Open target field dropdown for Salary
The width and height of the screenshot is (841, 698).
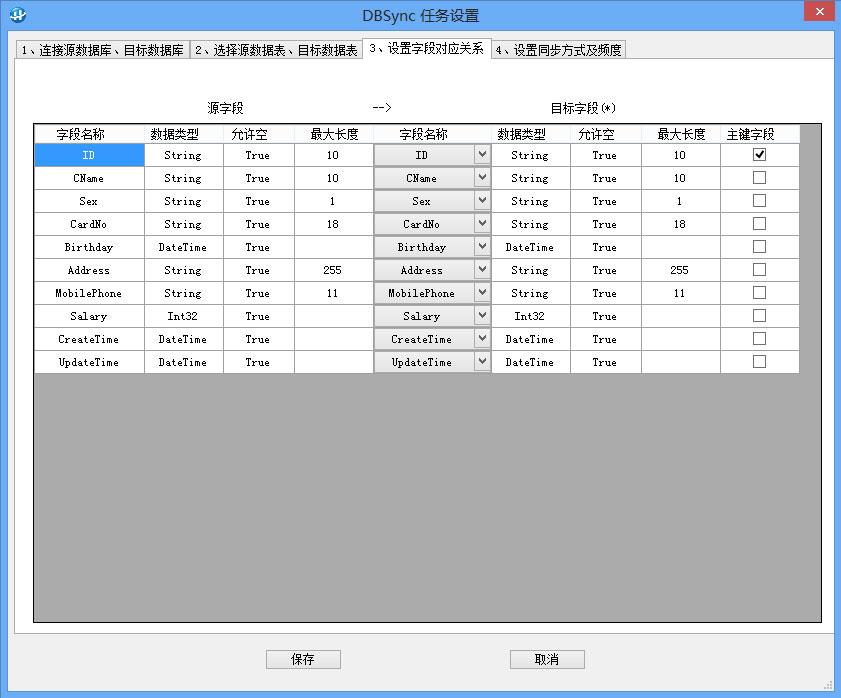482,317
